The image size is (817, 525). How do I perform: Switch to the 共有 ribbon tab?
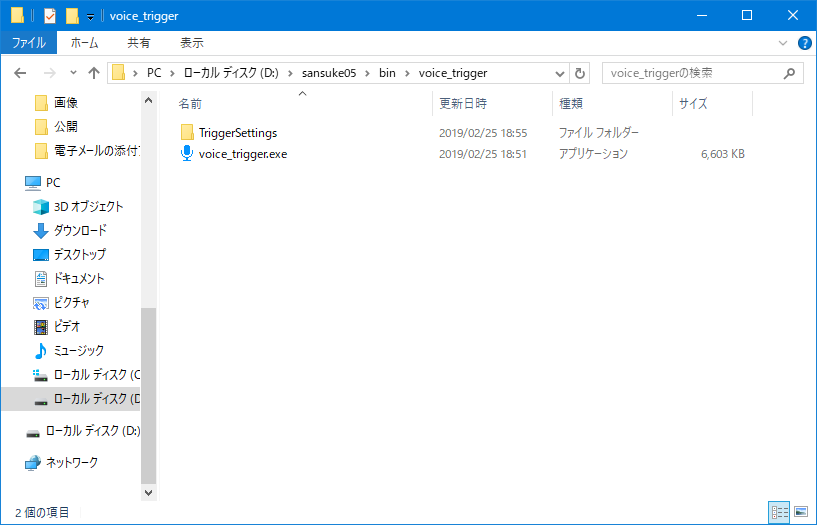tap(139, 43)
